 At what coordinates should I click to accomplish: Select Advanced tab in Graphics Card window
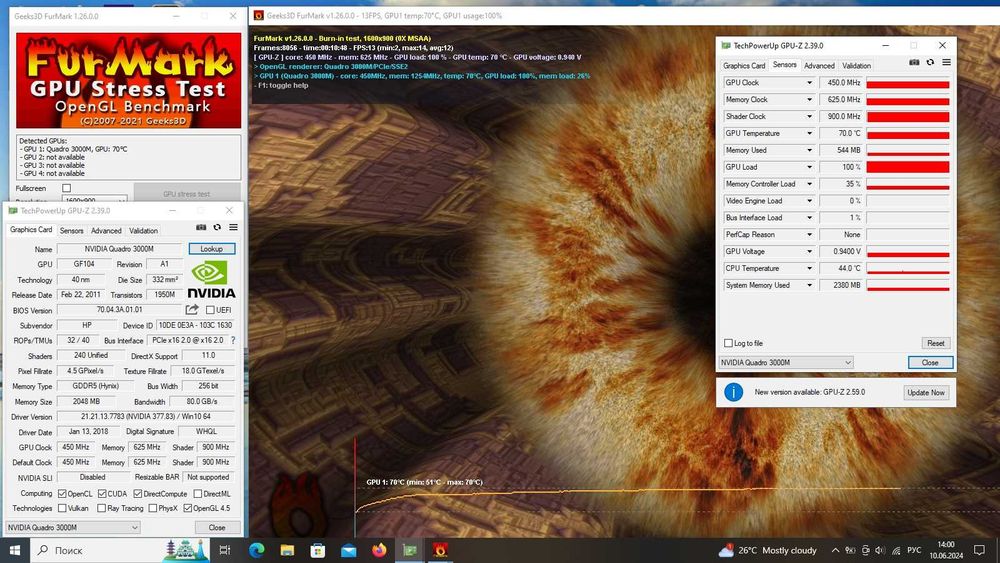(x=106, y=231)
